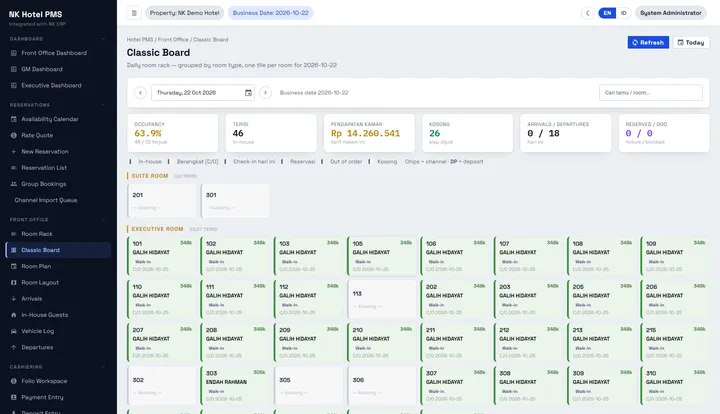Collapse the Dashboard sidebar section

click(103, 39)
